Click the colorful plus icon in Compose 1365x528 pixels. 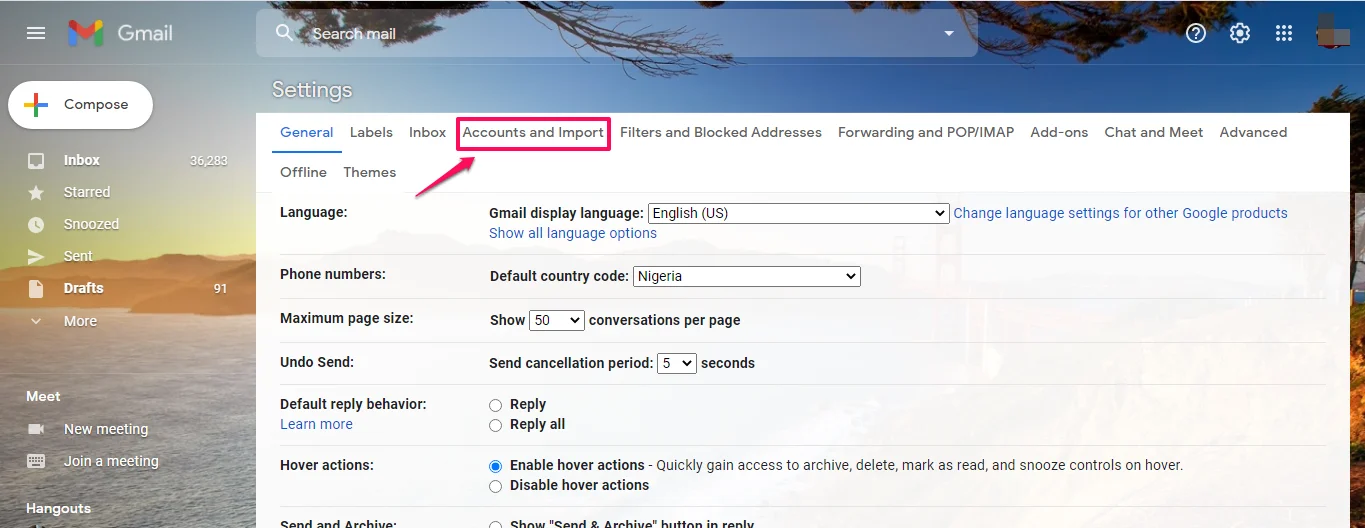[36, 105]
